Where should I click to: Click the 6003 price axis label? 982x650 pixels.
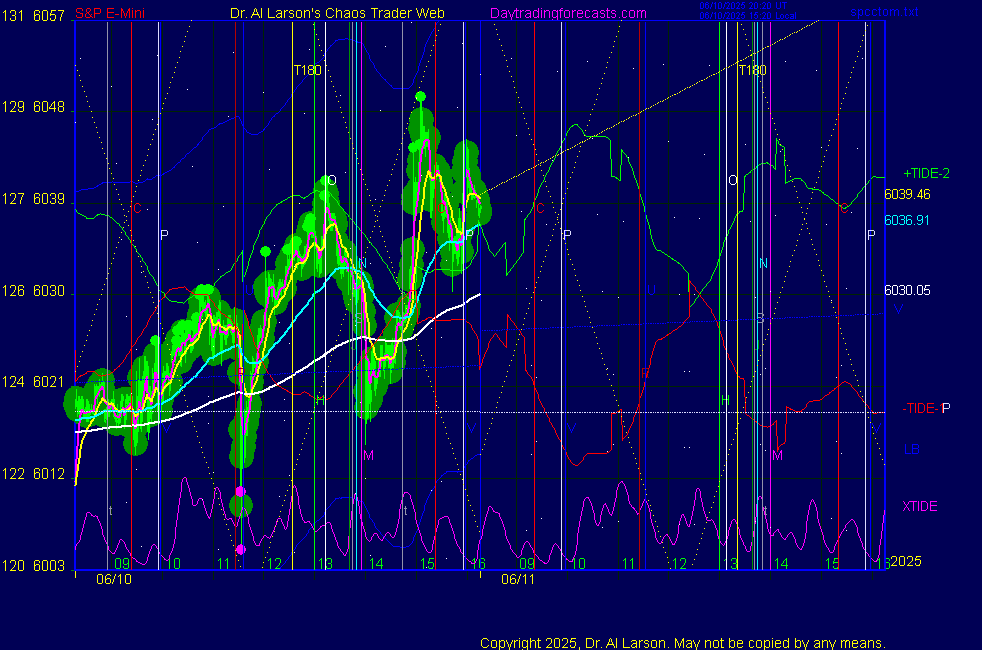[x=49, y=566]
